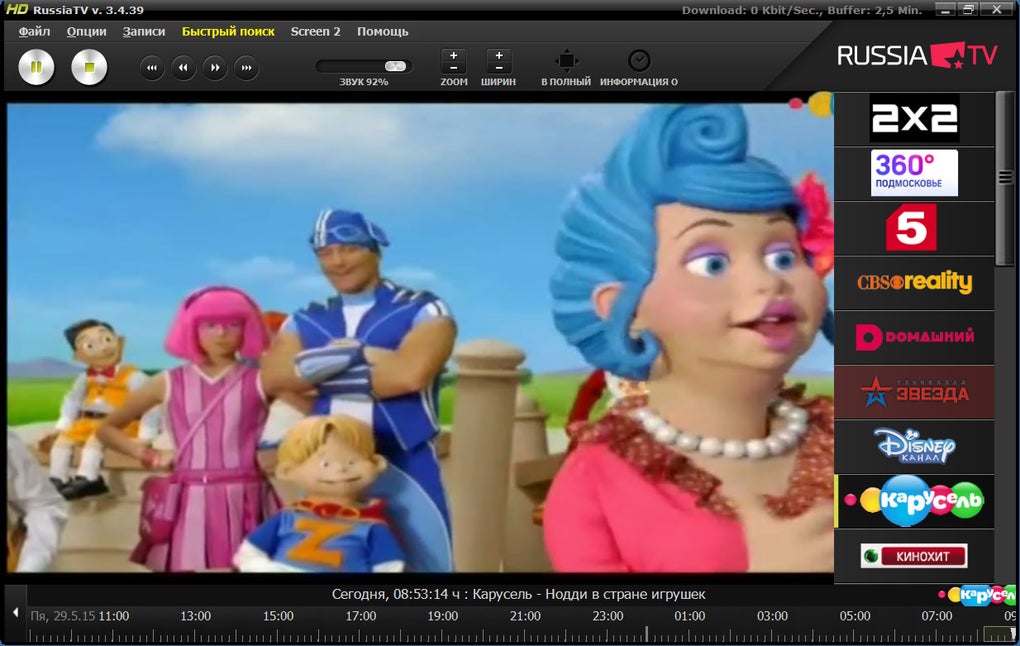Jump far back with the triple-left arrow button
The height and width of the screenshot is (646, 1020).
click(152, 67)
